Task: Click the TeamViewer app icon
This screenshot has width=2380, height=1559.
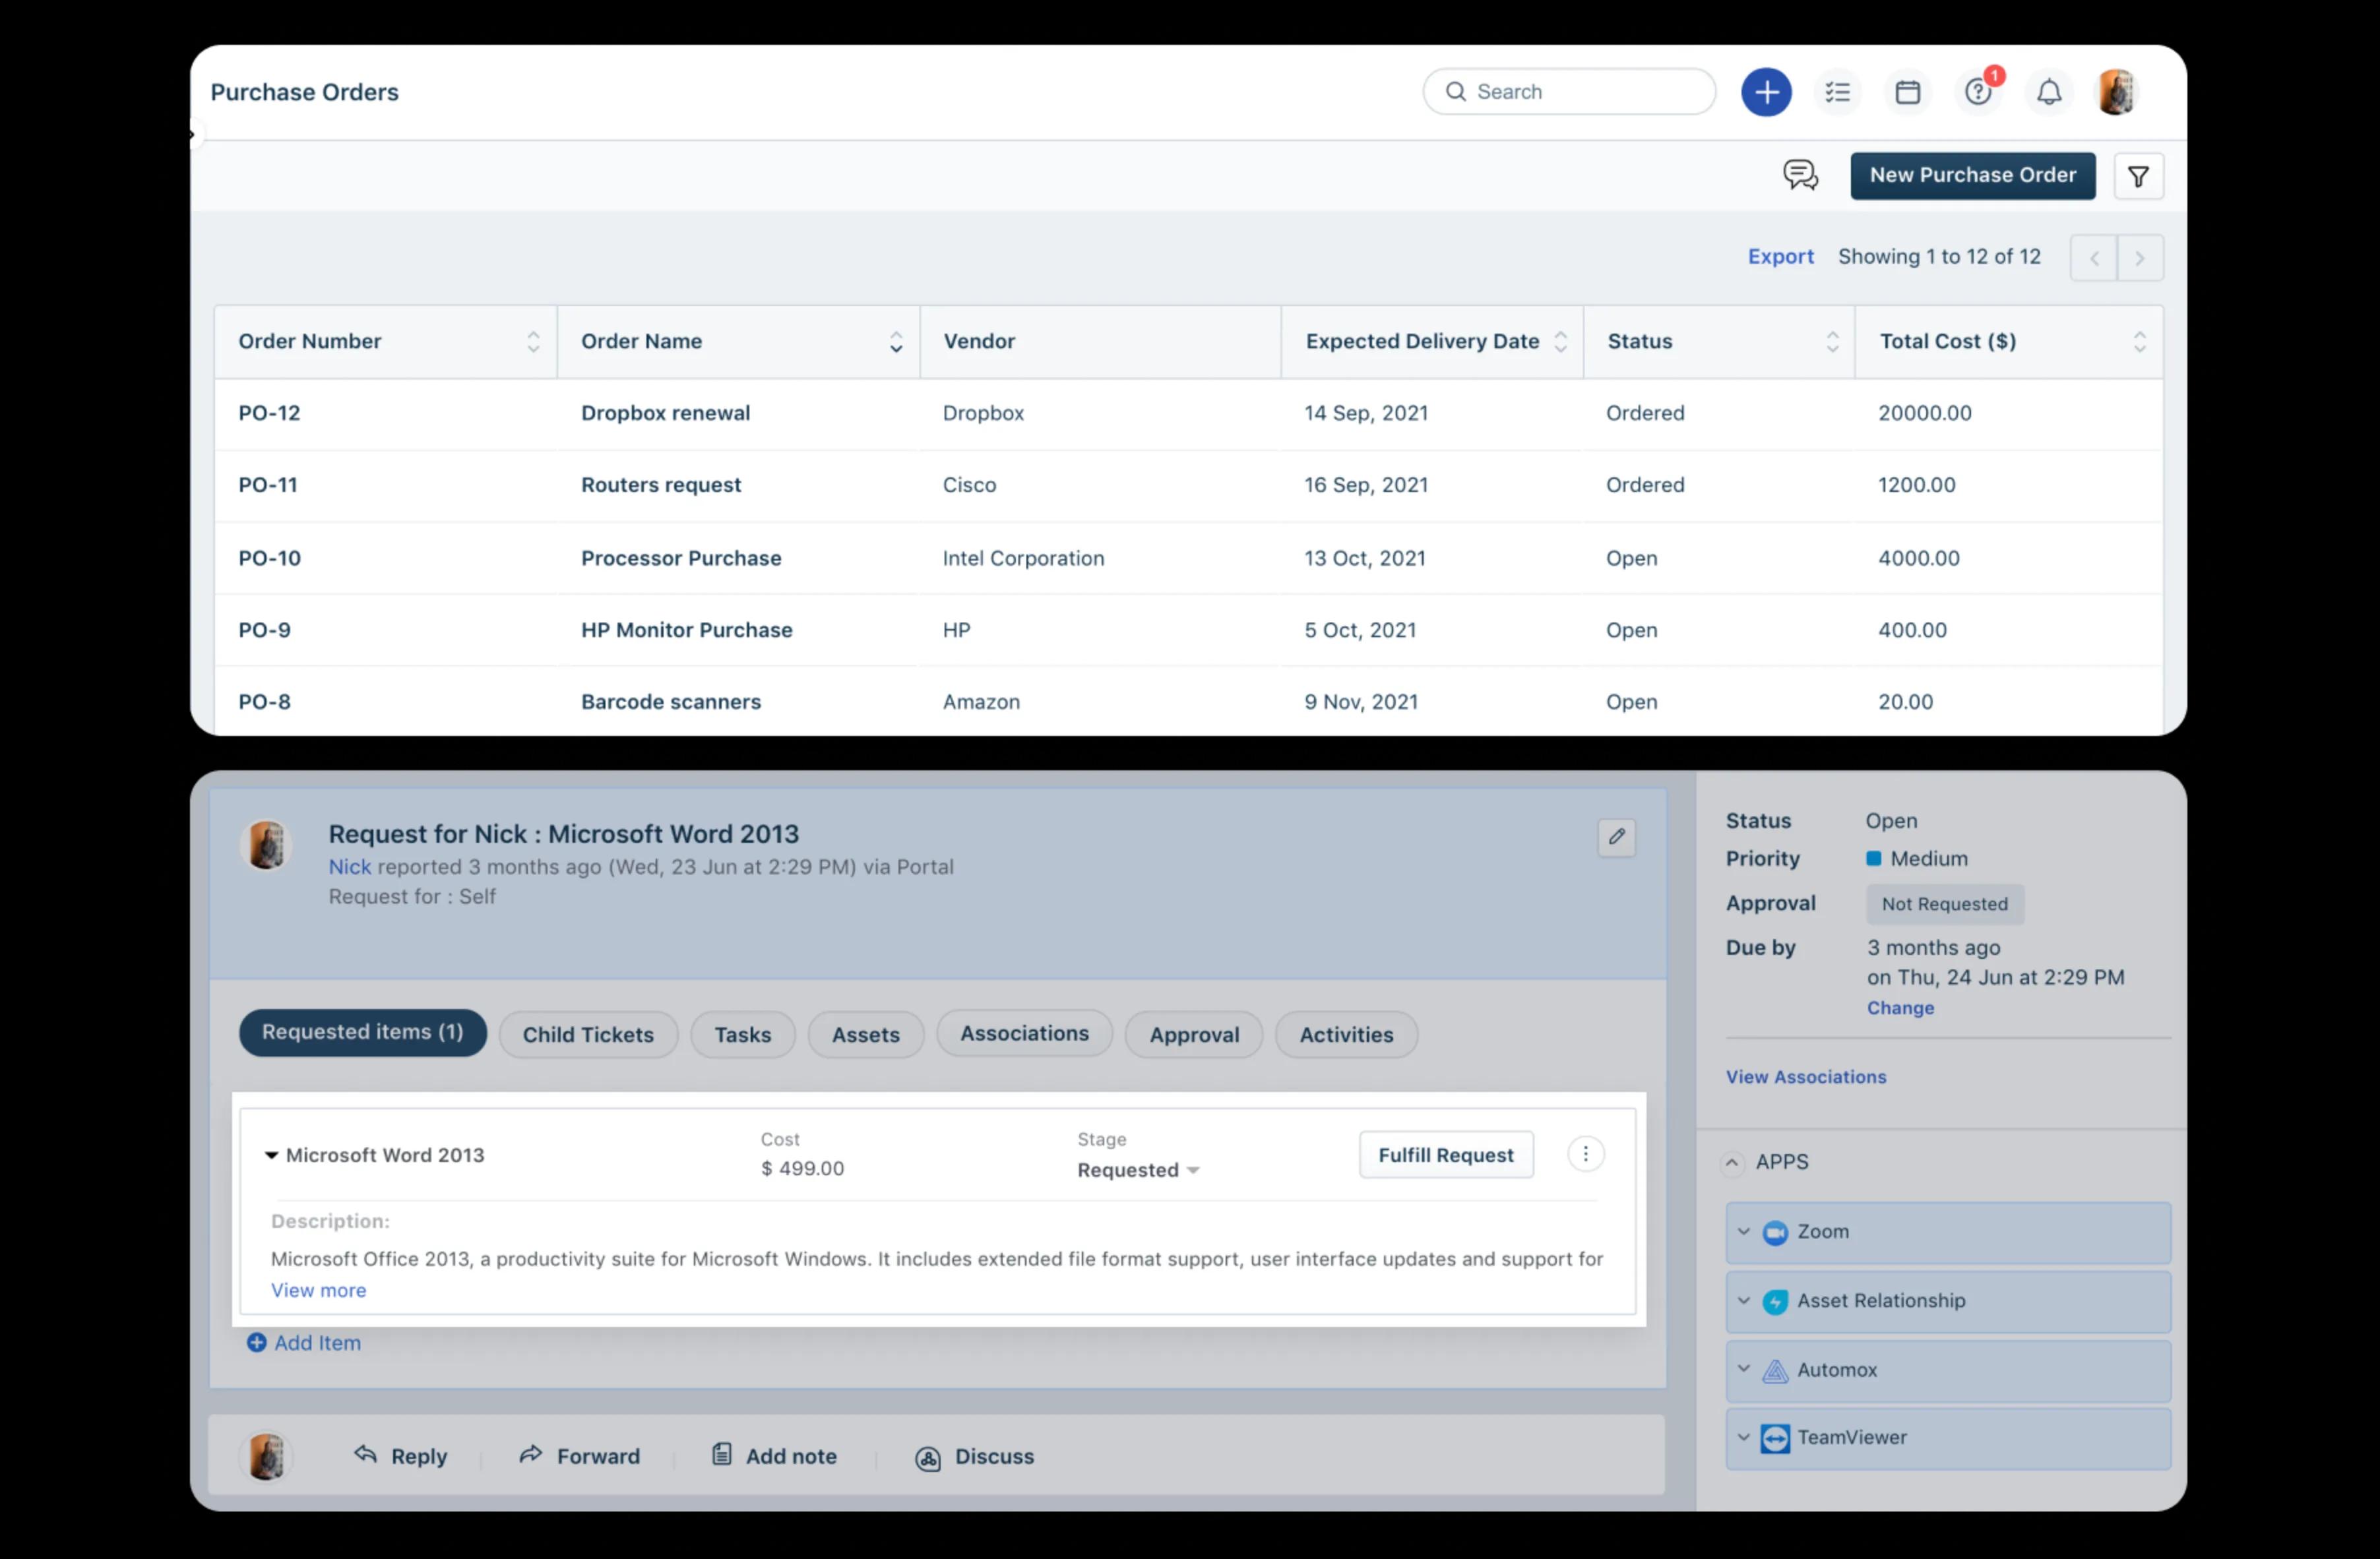Action: pyautogui.click(x=1774, y=1438)
